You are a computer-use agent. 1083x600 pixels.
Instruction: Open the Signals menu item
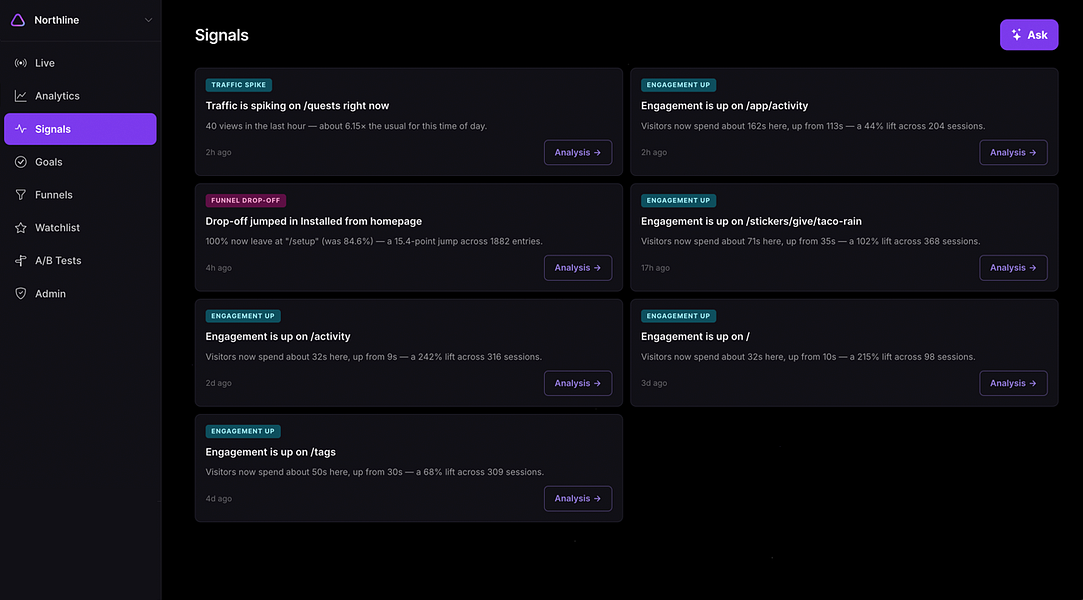(80, 129)
